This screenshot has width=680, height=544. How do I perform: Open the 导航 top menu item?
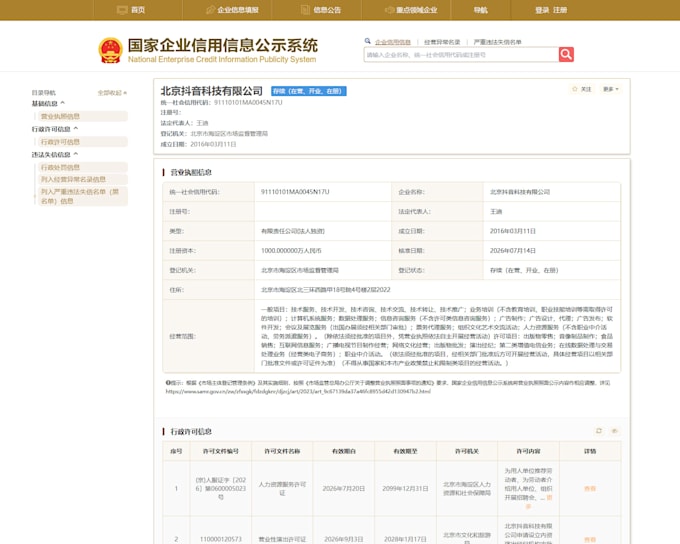[x=481, y=10]
